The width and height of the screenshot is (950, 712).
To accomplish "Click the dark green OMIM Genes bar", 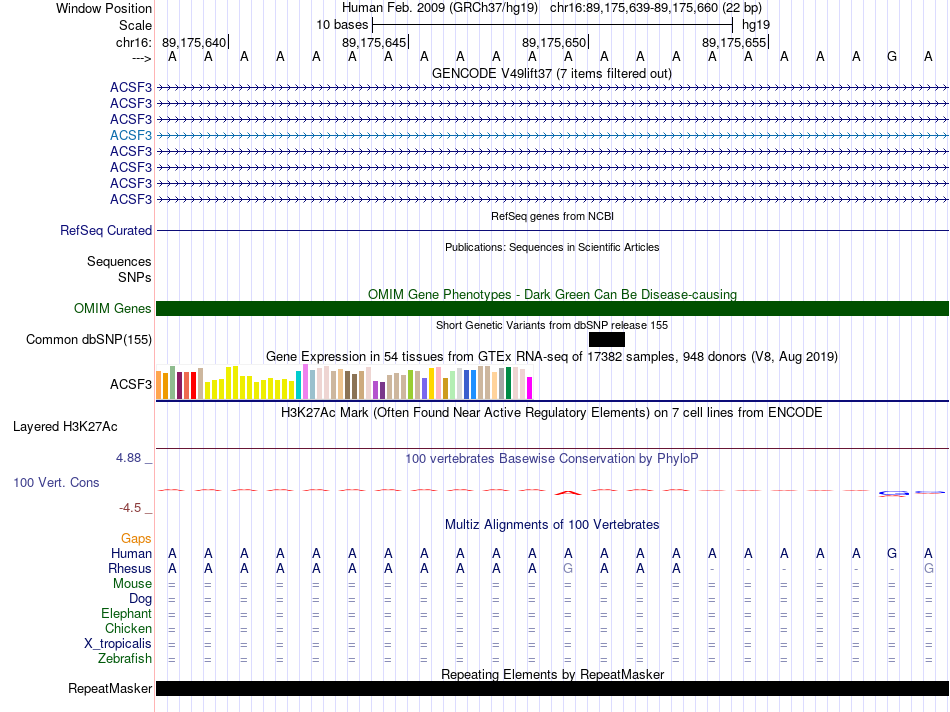I will click(x=552, y=309).
